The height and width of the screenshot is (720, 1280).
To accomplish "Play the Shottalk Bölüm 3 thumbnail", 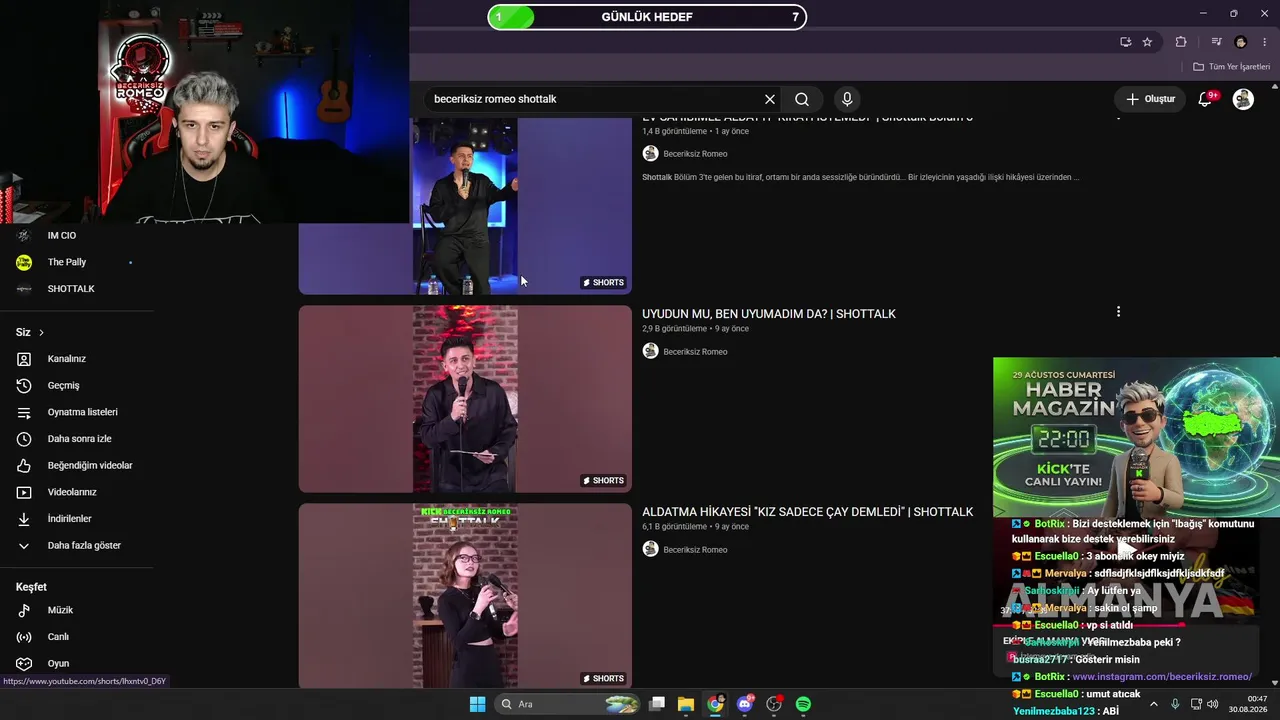I will (x=465, y=207).
